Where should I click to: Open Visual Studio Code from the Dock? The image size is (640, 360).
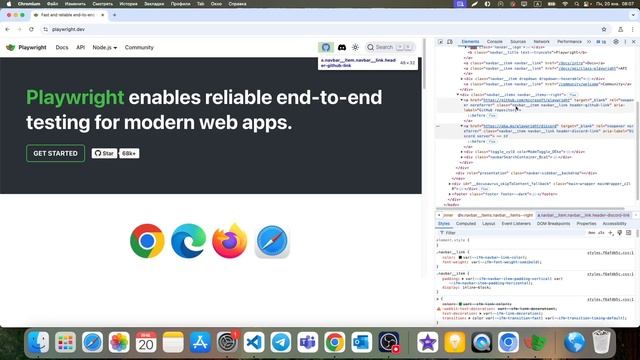pyautogui.click(x=254, y=342)
